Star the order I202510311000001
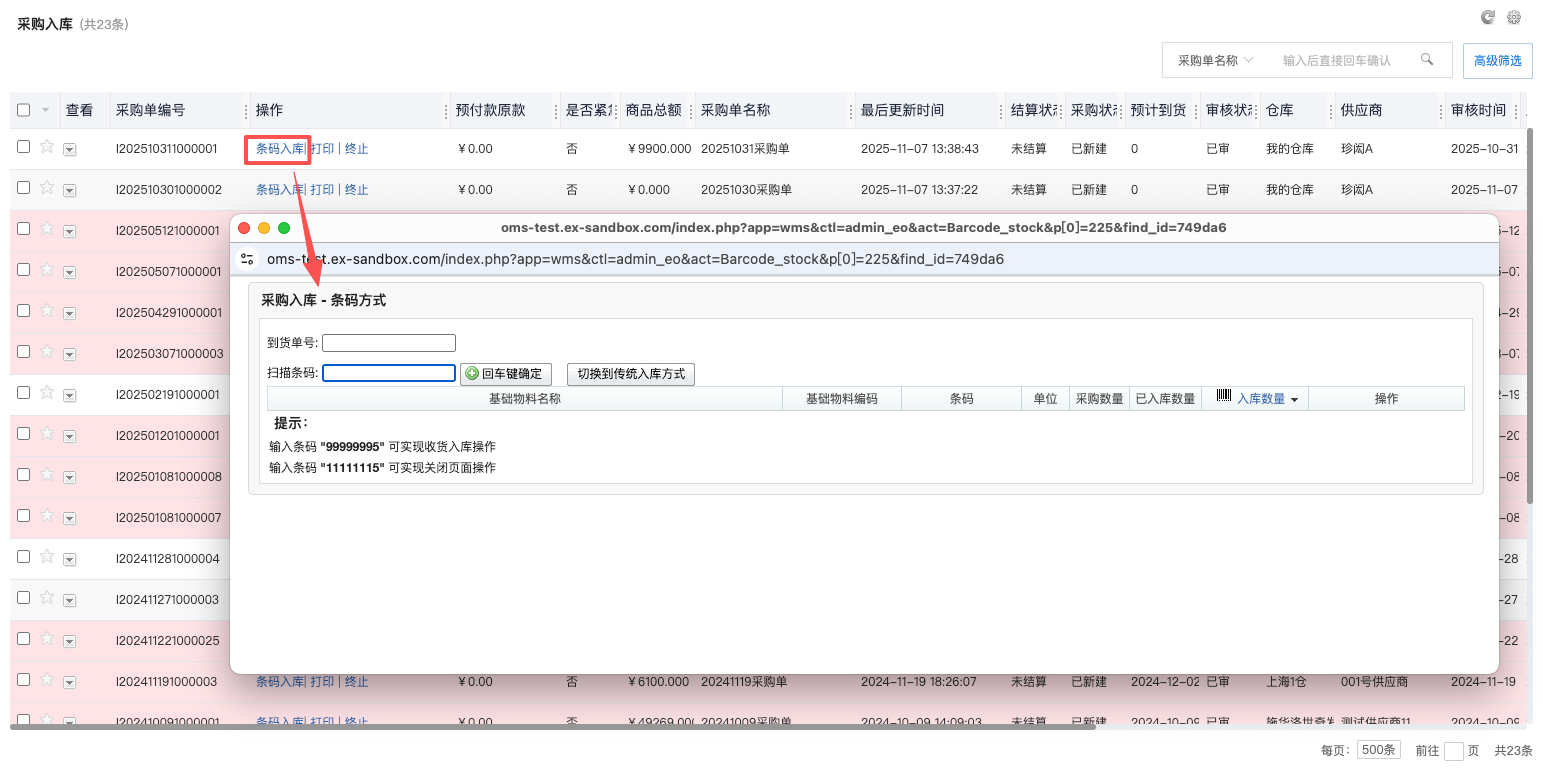Viewport: 1543px width, 770px height. pos(46,148)
